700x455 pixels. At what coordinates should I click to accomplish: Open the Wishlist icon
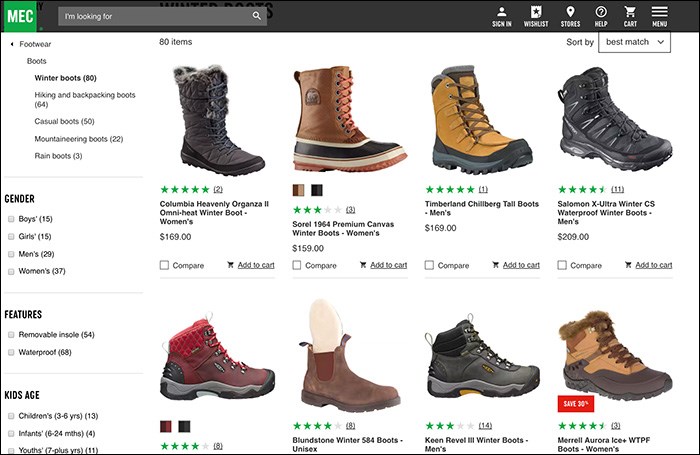click(x=536, y=17)
